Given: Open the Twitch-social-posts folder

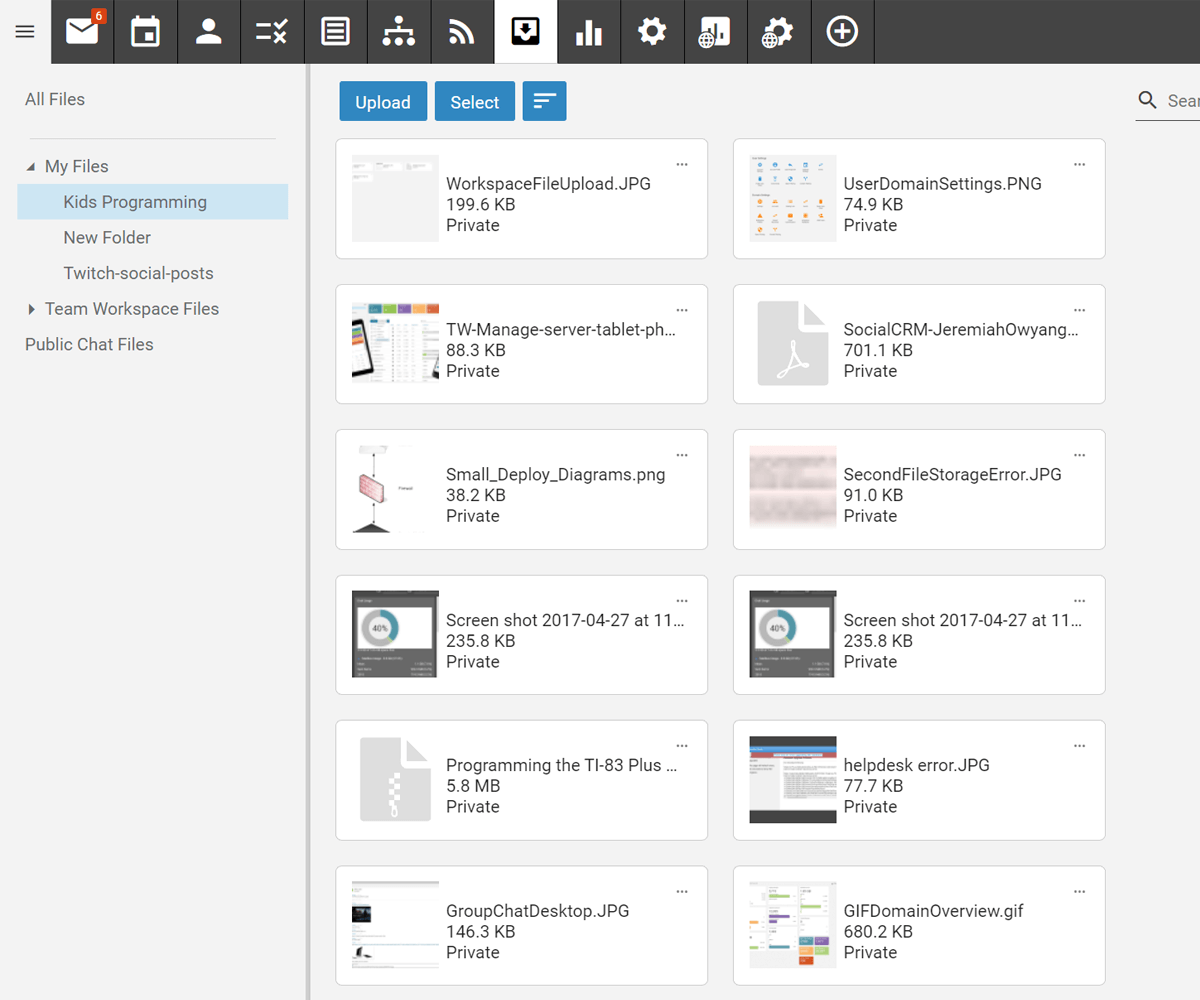Looking at the screenshot, I should [x=138, y=273].
